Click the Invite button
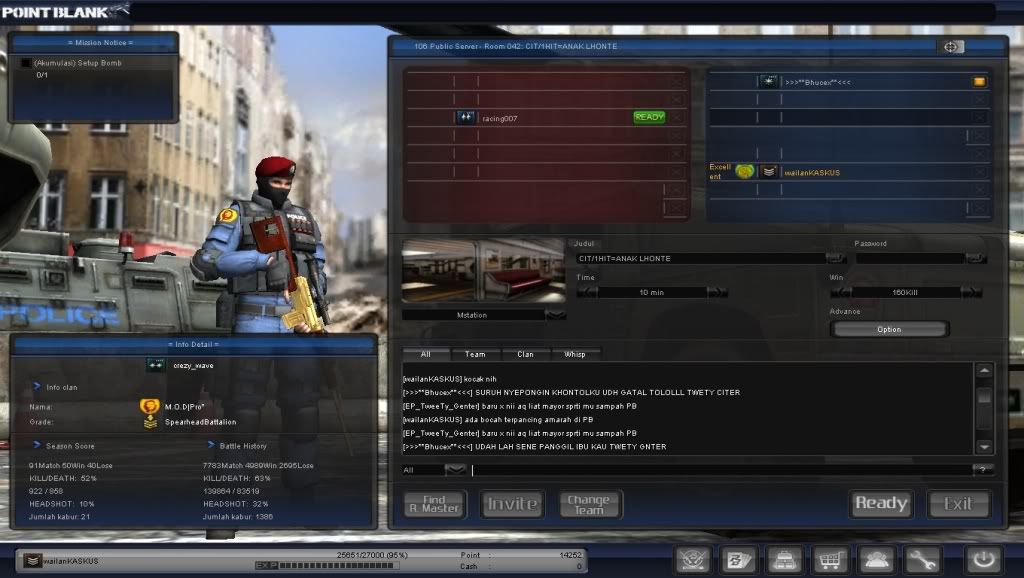The image size is (1024, 578). pyautogui.click(x=512, y=504)
